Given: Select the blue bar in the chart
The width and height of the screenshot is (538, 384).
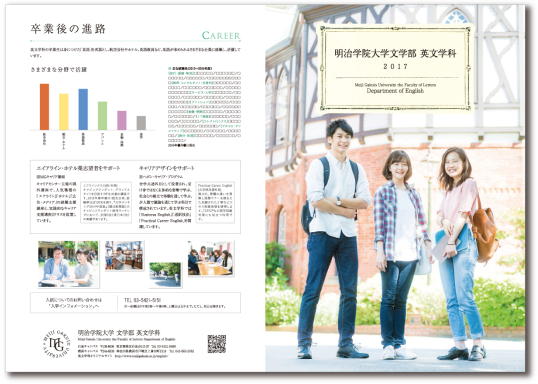Looking at the screenshot, I should point(83,109).
